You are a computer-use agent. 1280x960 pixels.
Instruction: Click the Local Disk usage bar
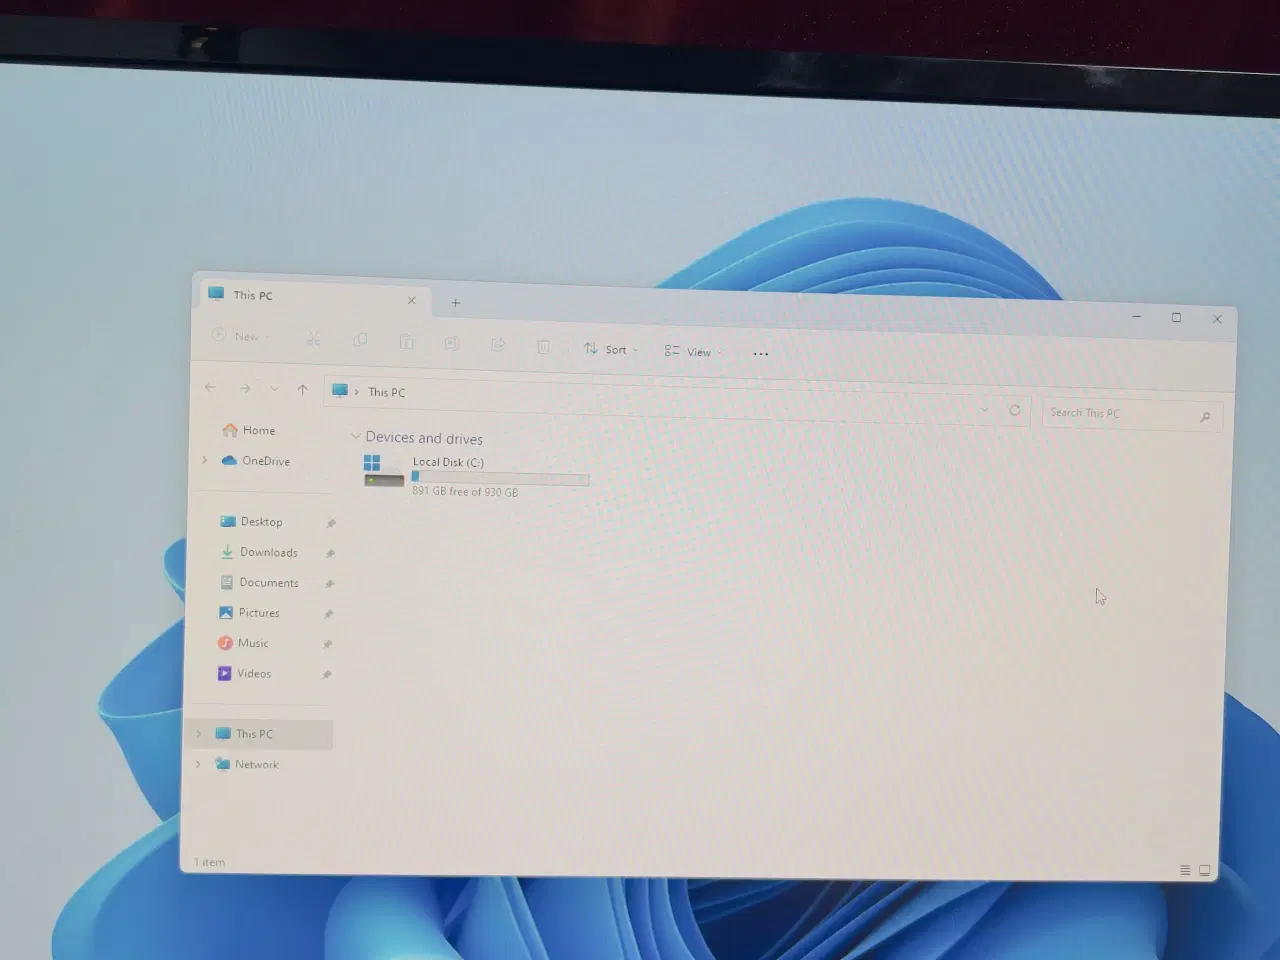(x=500, y=478)
